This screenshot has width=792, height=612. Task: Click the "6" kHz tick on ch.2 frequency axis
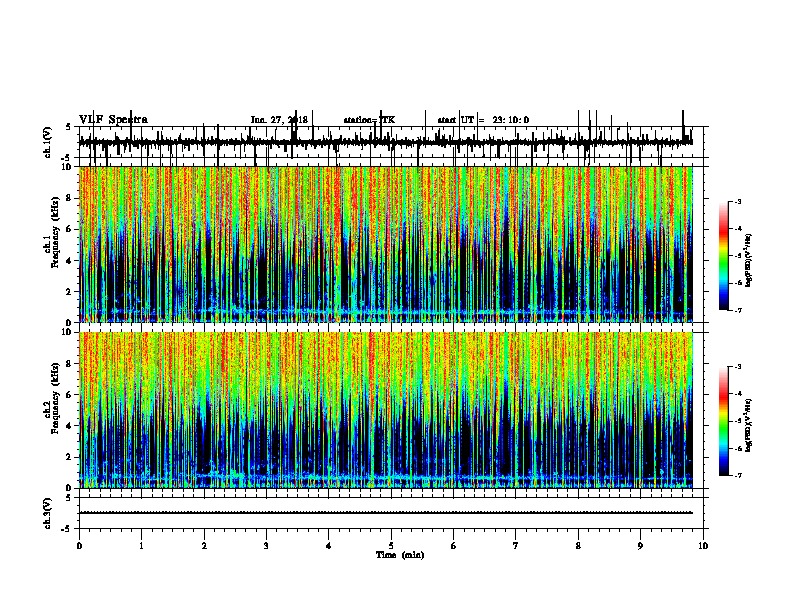pos(69,395)
